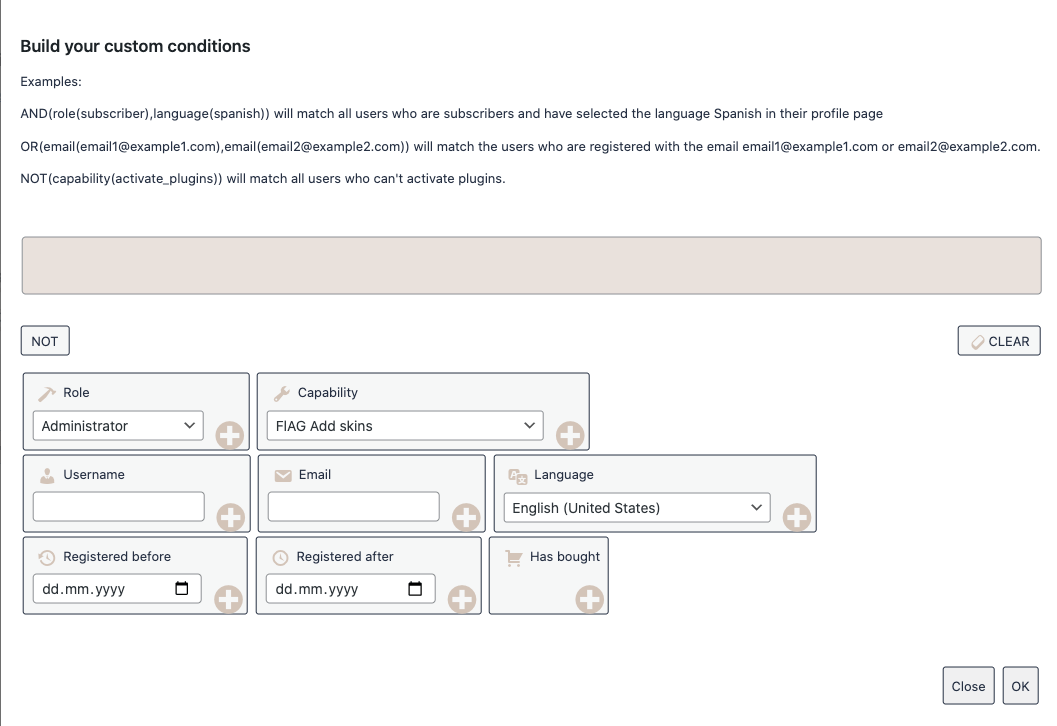Add the Registered before condition plus icon

pos(229,599)
